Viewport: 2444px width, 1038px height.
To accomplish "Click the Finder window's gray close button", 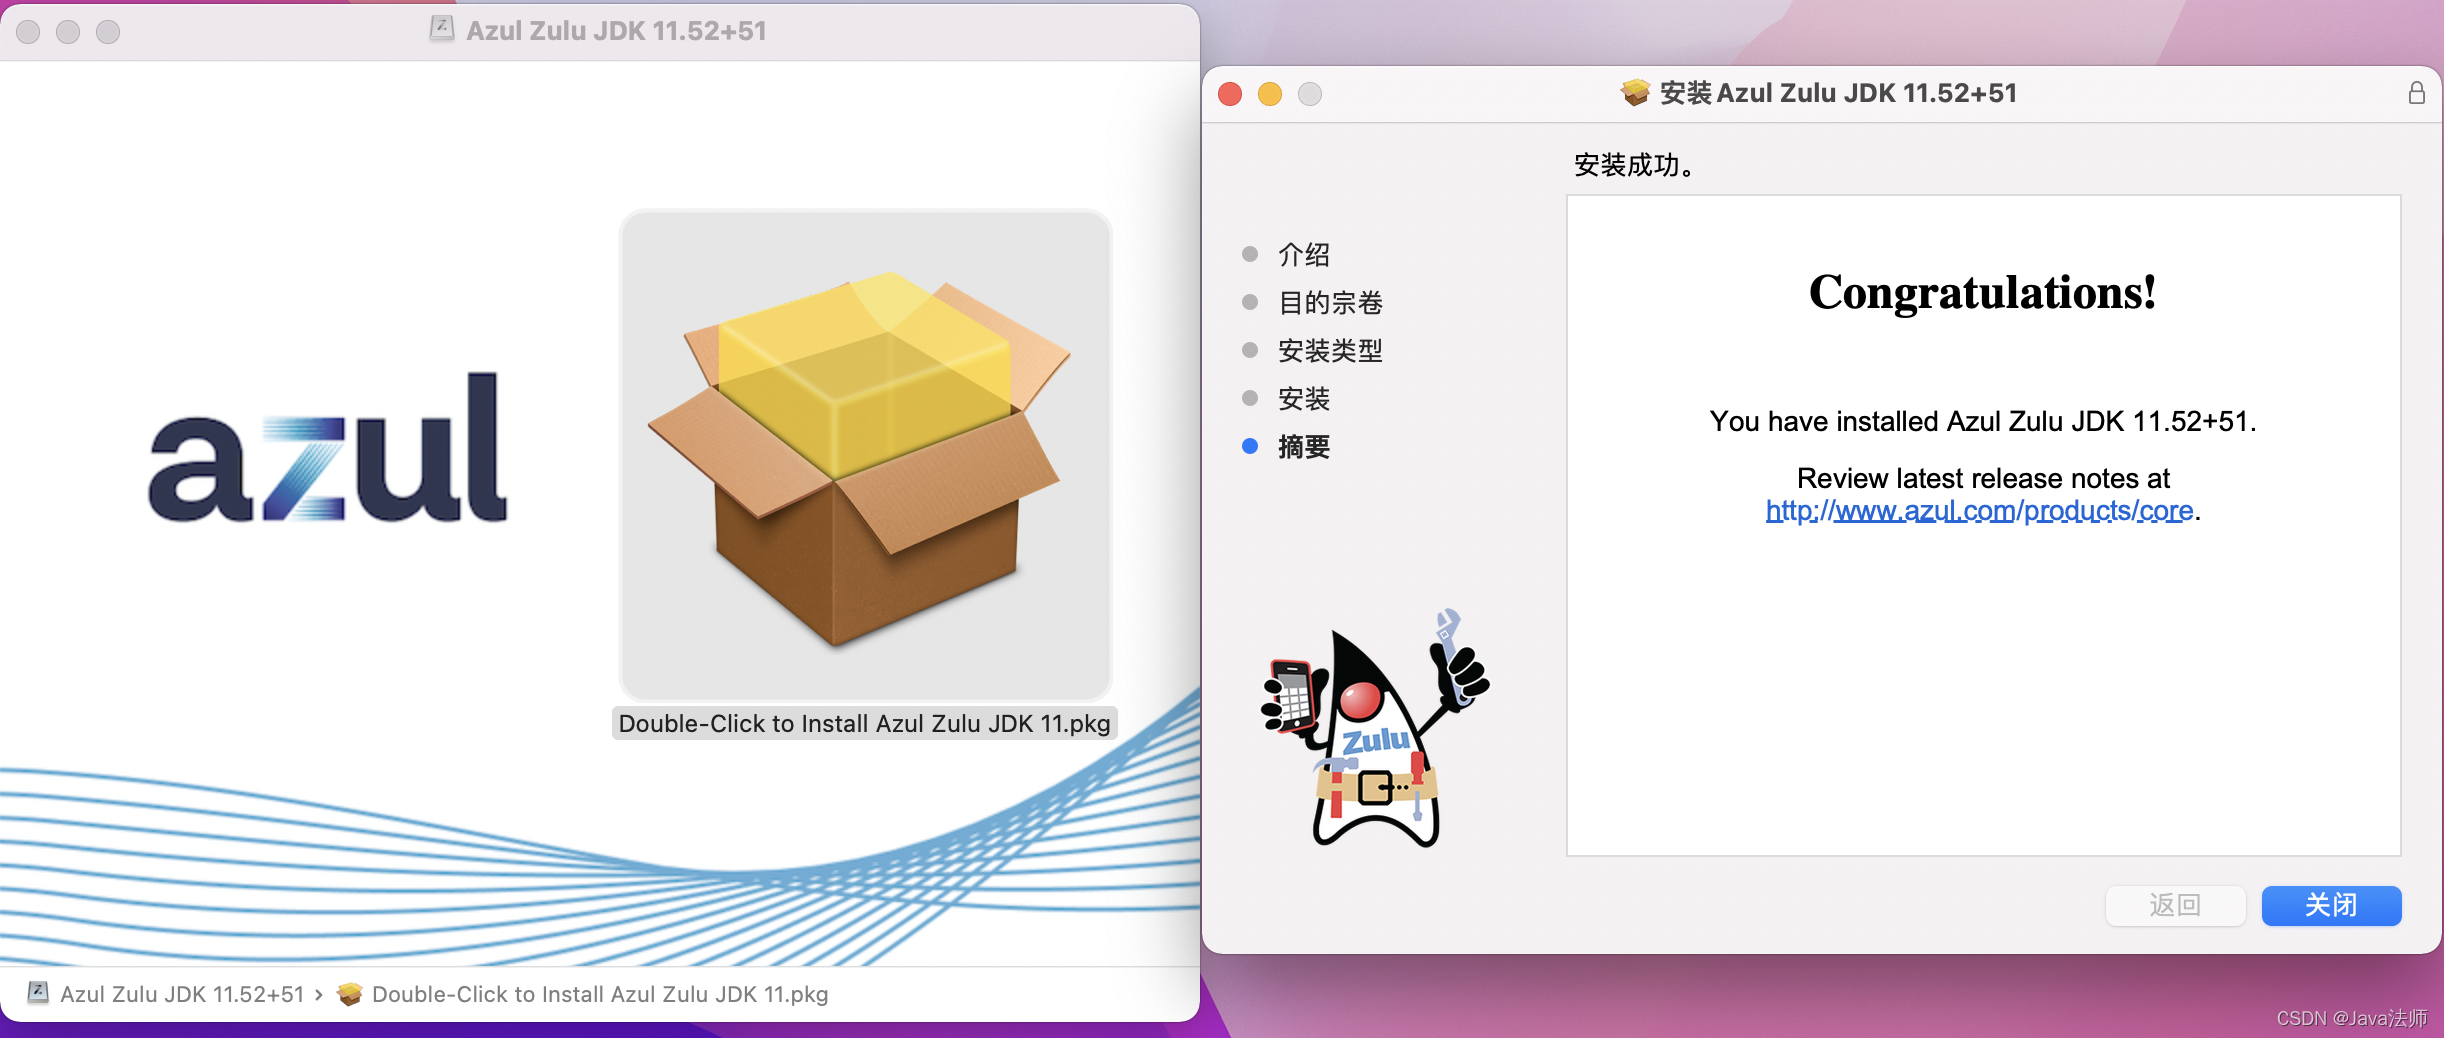I will (28, 32).
